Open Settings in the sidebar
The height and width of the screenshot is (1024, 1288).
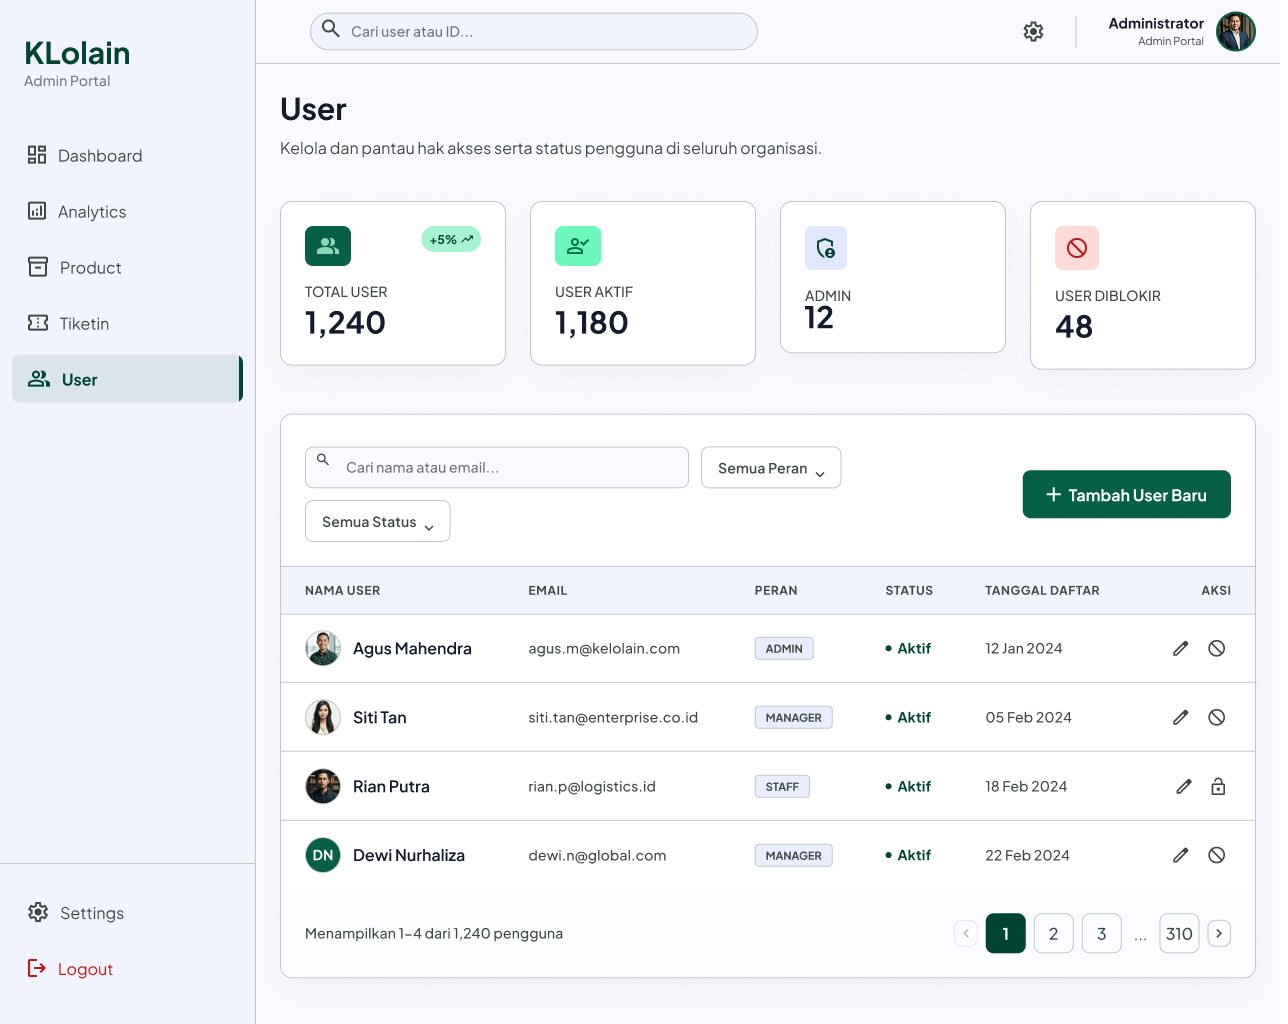coord(128,912)
